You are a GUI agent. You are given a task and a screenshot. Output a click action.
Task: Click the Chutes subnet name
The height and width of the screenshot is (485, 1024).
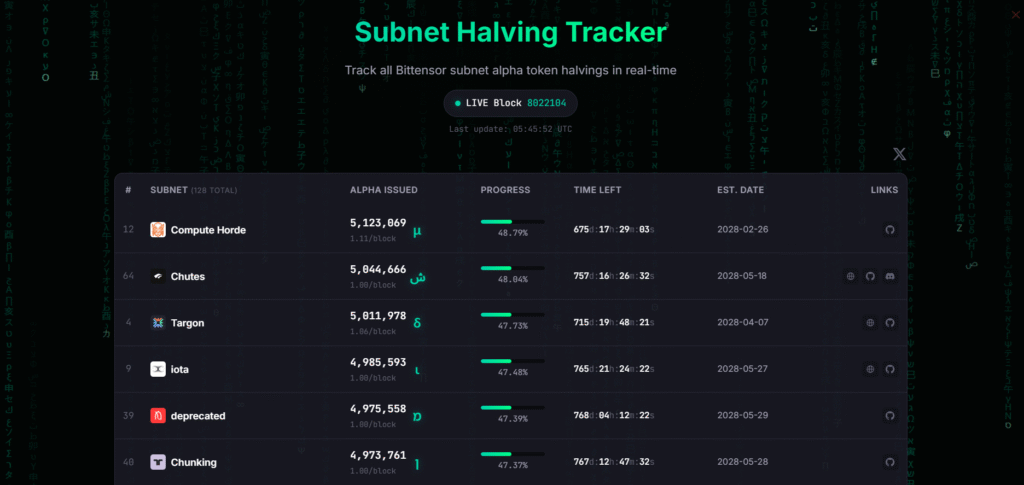click(x=188, y=276)
